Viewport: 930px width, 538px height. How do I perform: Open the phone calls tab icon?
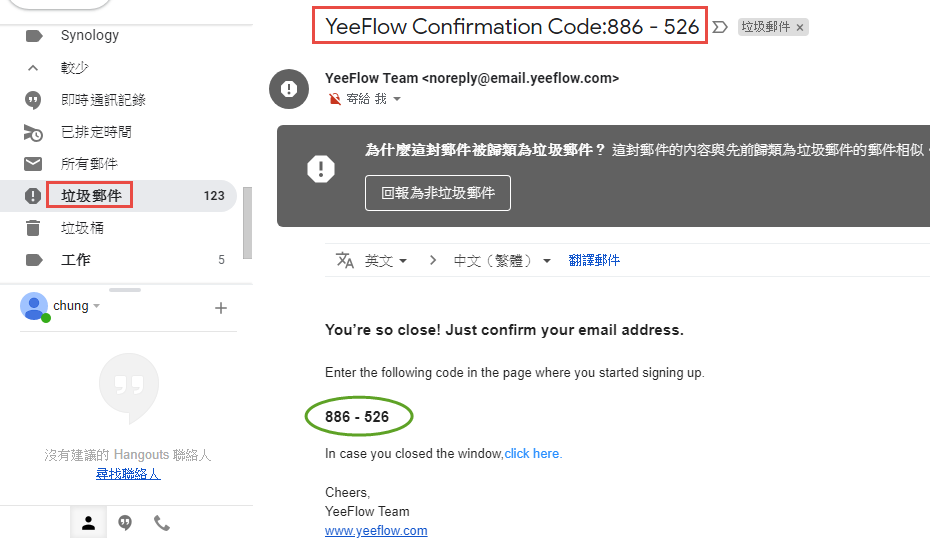click(x=162, y=523)
